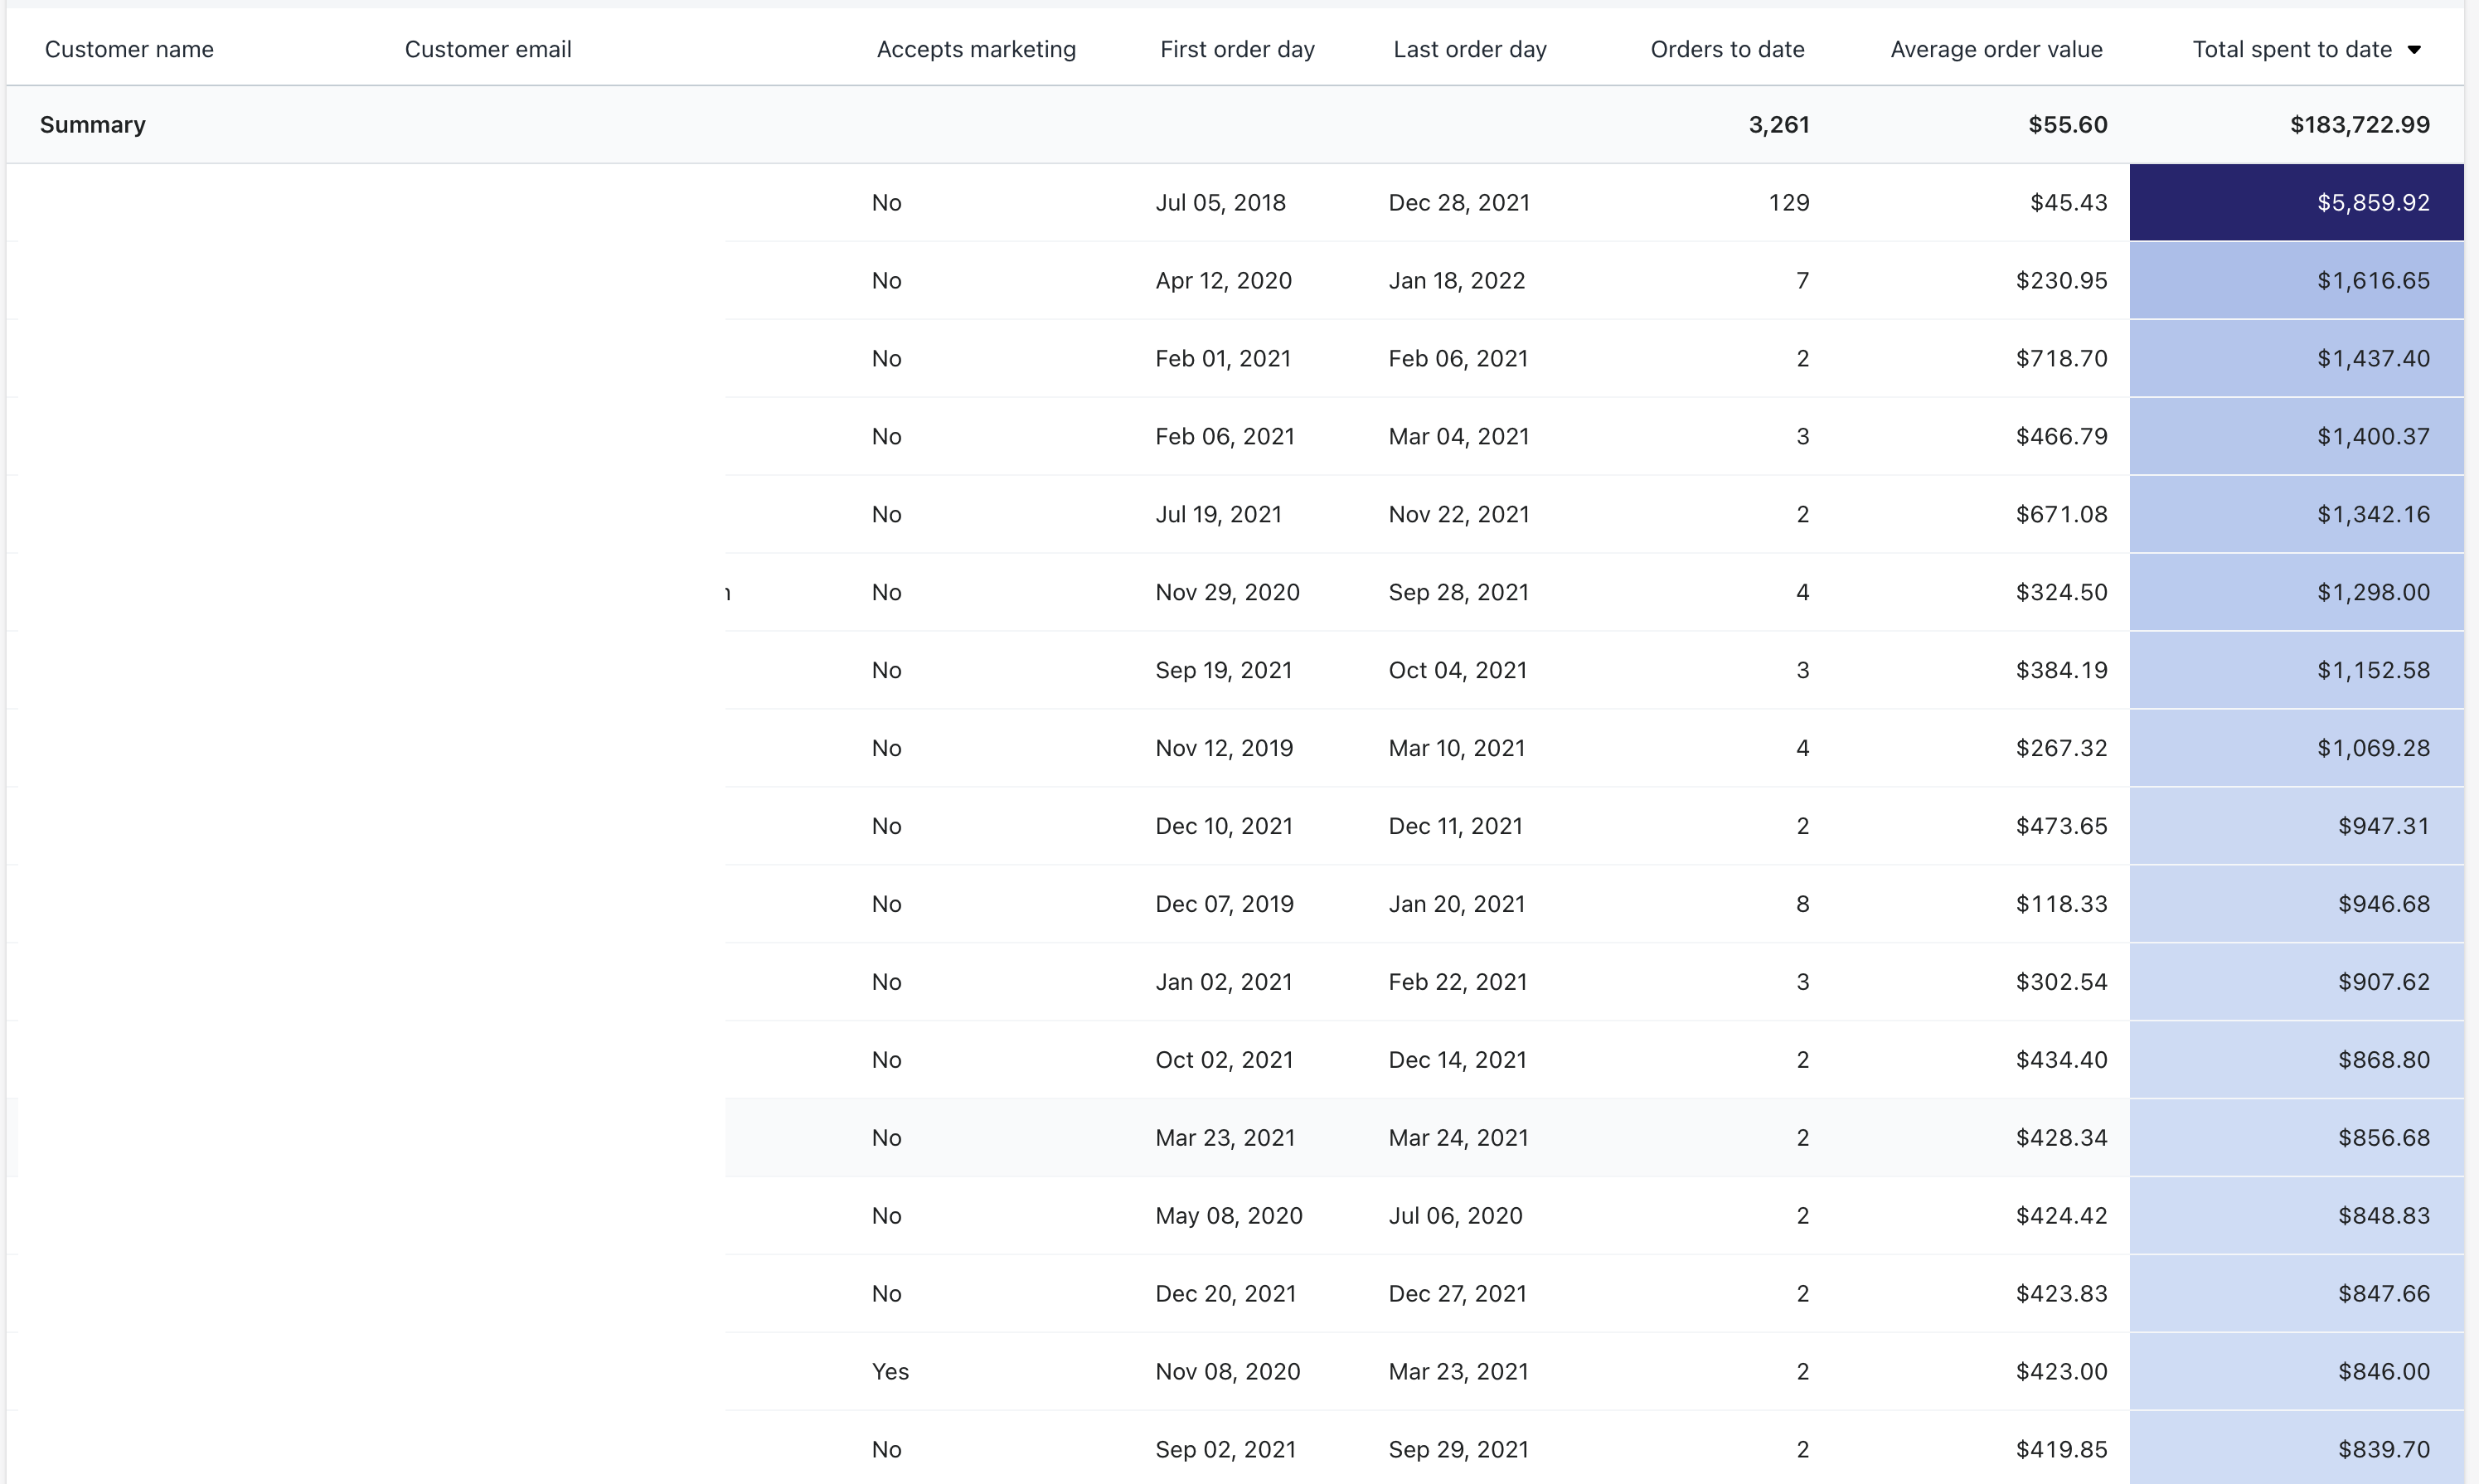Click average order value $45.43
Image resolution: width=2479 pixels, height=1484 pixels.
pos(2068,203)
